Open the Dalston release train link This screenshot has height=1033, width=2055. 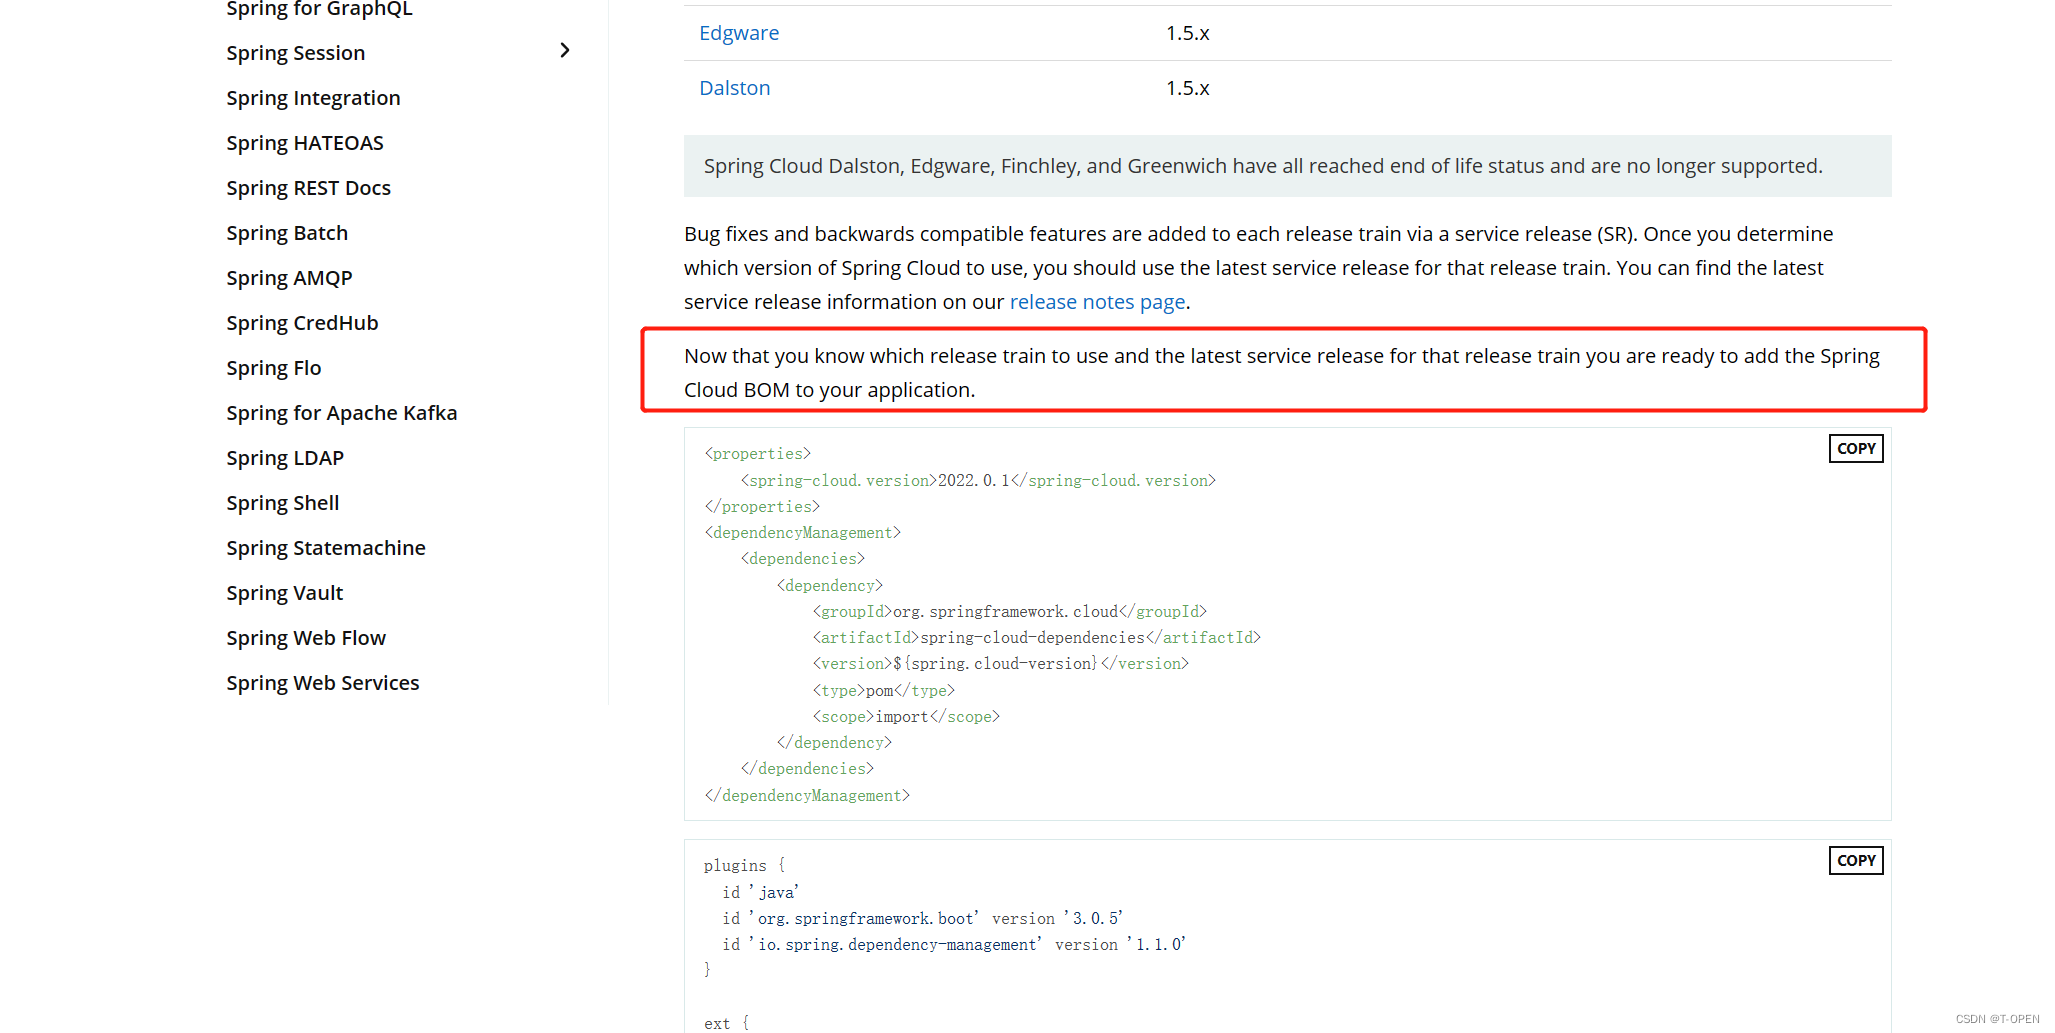coord(735,88)
